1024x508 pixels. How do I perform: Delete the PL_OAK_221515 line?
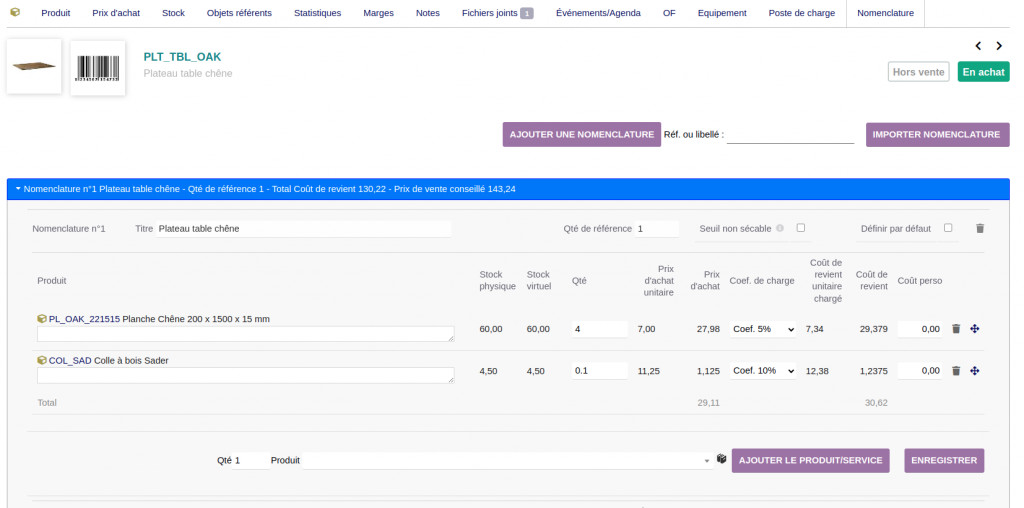pos(956,329)
